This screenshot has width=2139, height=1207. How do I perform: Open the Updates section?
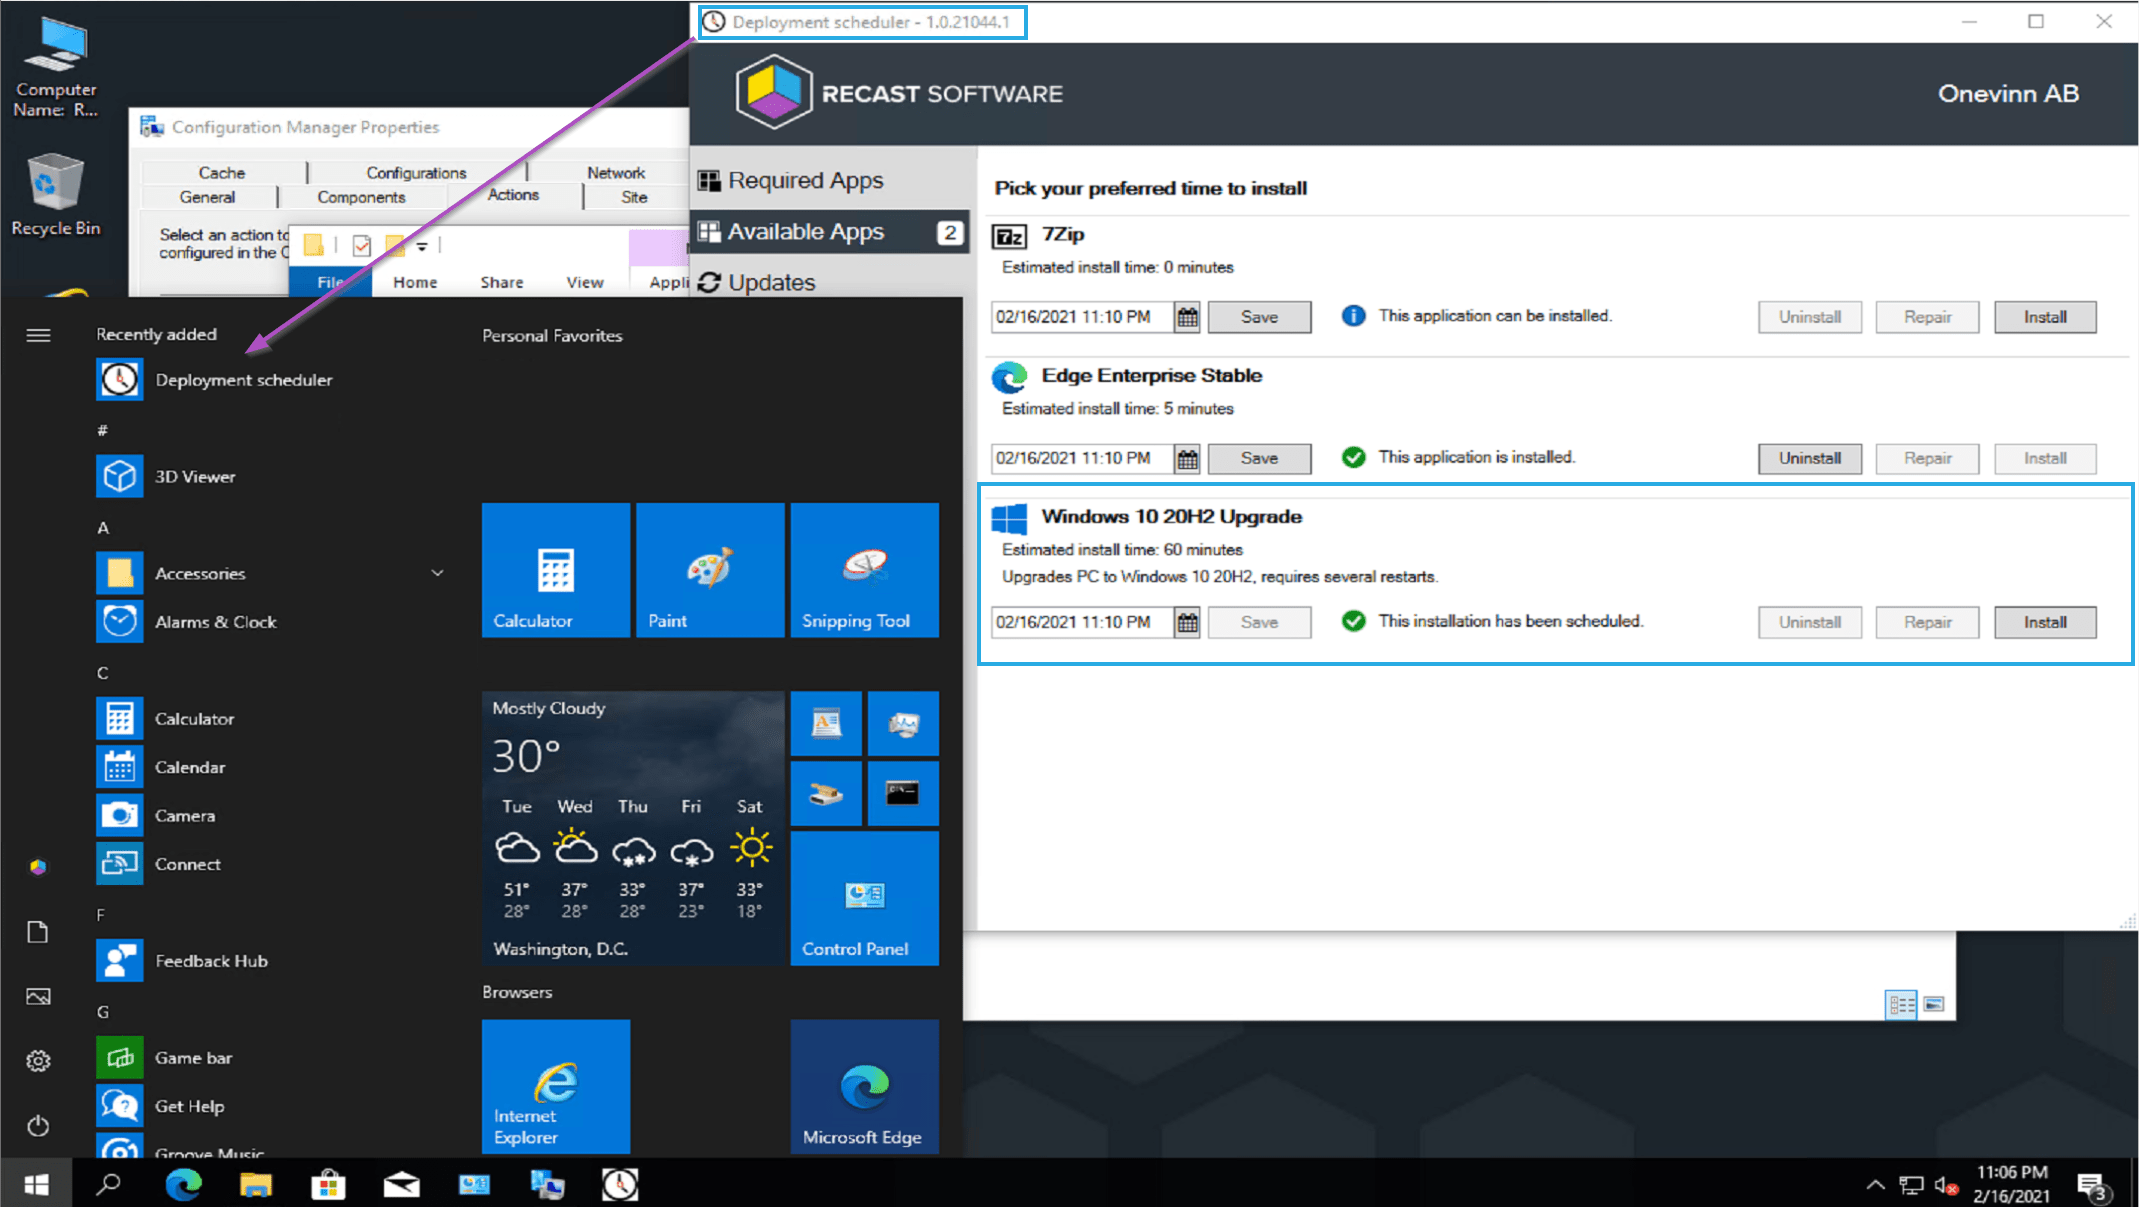[x=771, y=283]
